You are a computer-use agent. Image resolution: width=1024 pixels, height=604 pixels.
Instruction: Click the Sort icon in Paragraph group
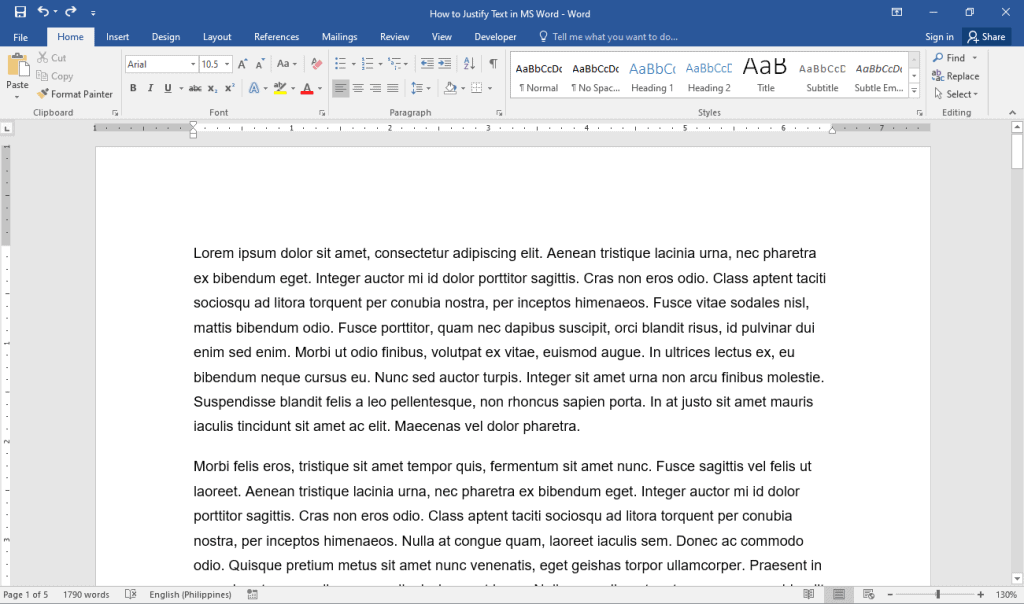[x=469, y=62]
